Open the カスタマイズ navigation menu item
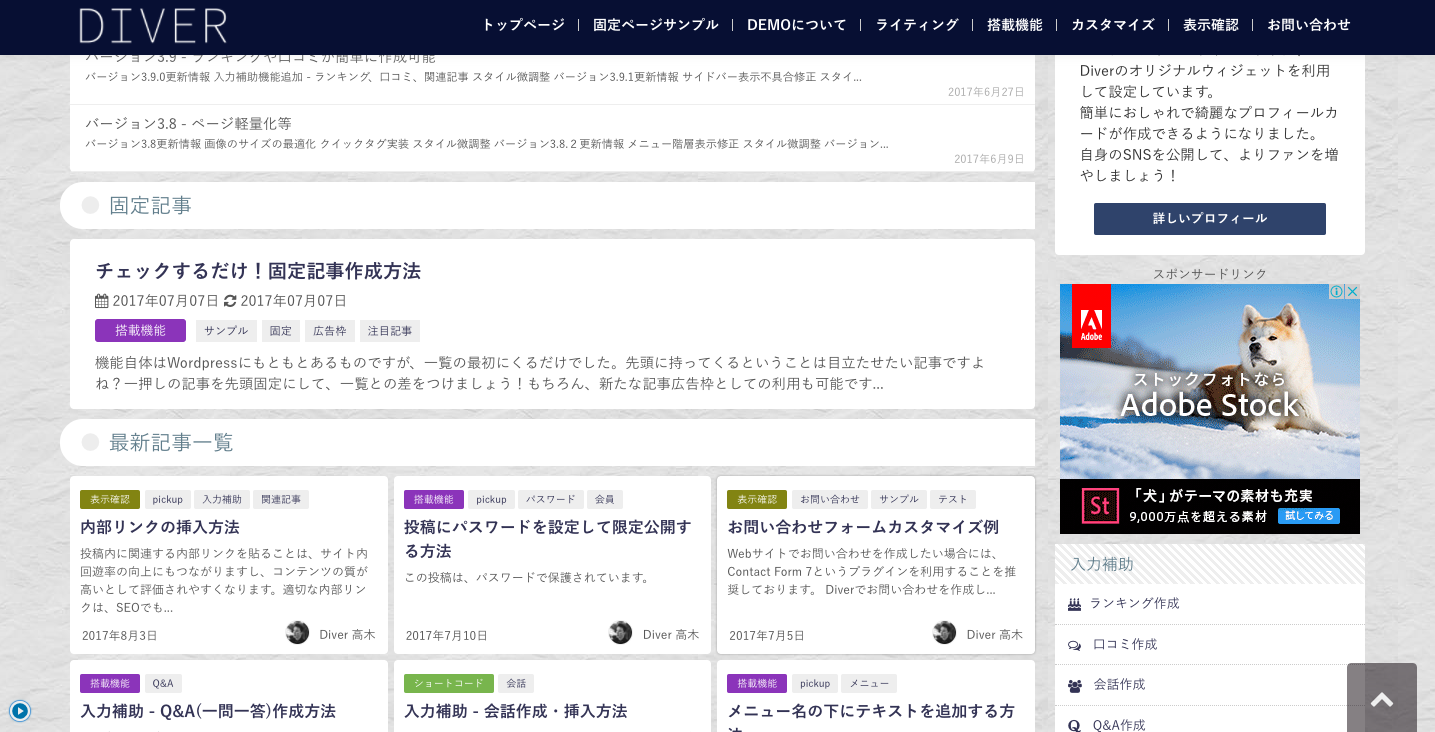Viewport: 1435px width, 732px height. (x=1112, y=25)
